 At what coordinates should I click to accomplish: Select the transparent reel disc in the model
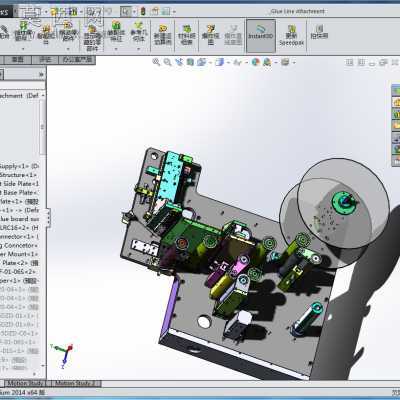click(x=343, y=203)
